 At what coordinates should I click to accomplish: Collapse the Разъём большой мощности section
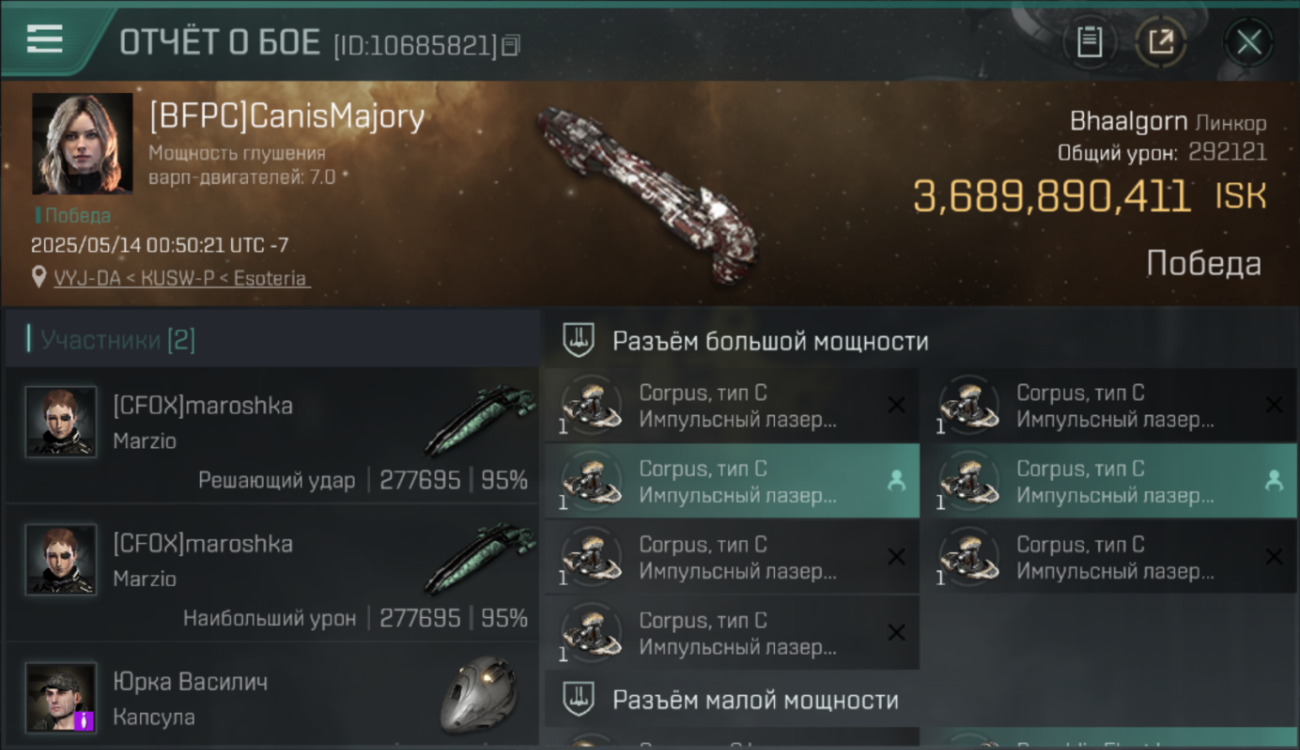(577, 340)
